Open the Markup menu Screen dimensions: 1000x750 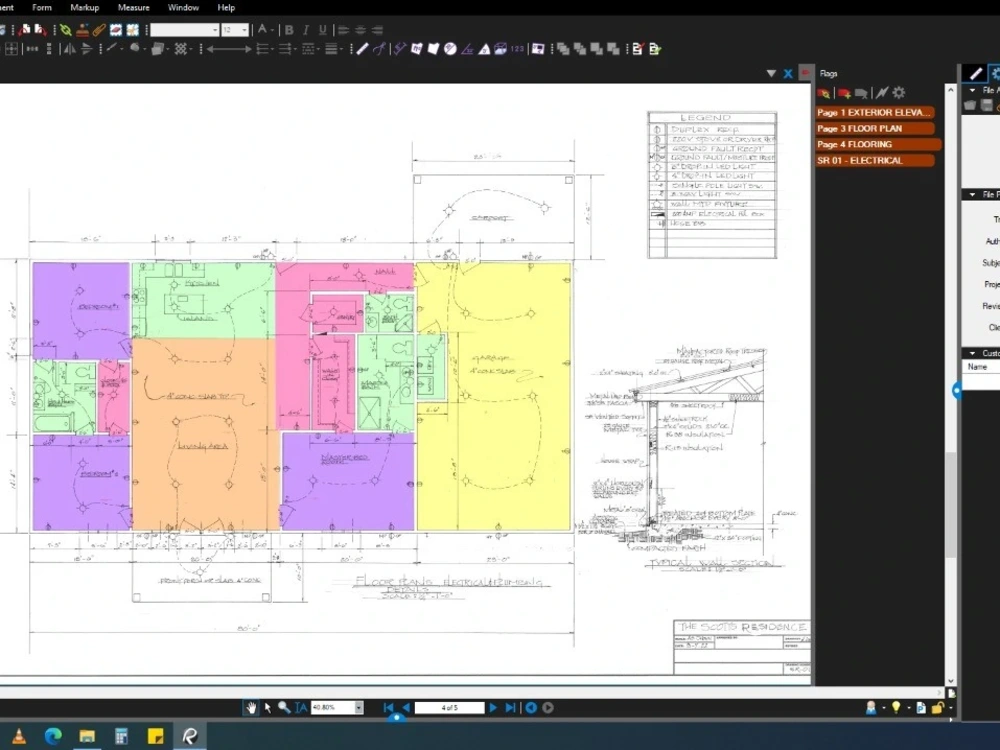[x=84, y=7]
